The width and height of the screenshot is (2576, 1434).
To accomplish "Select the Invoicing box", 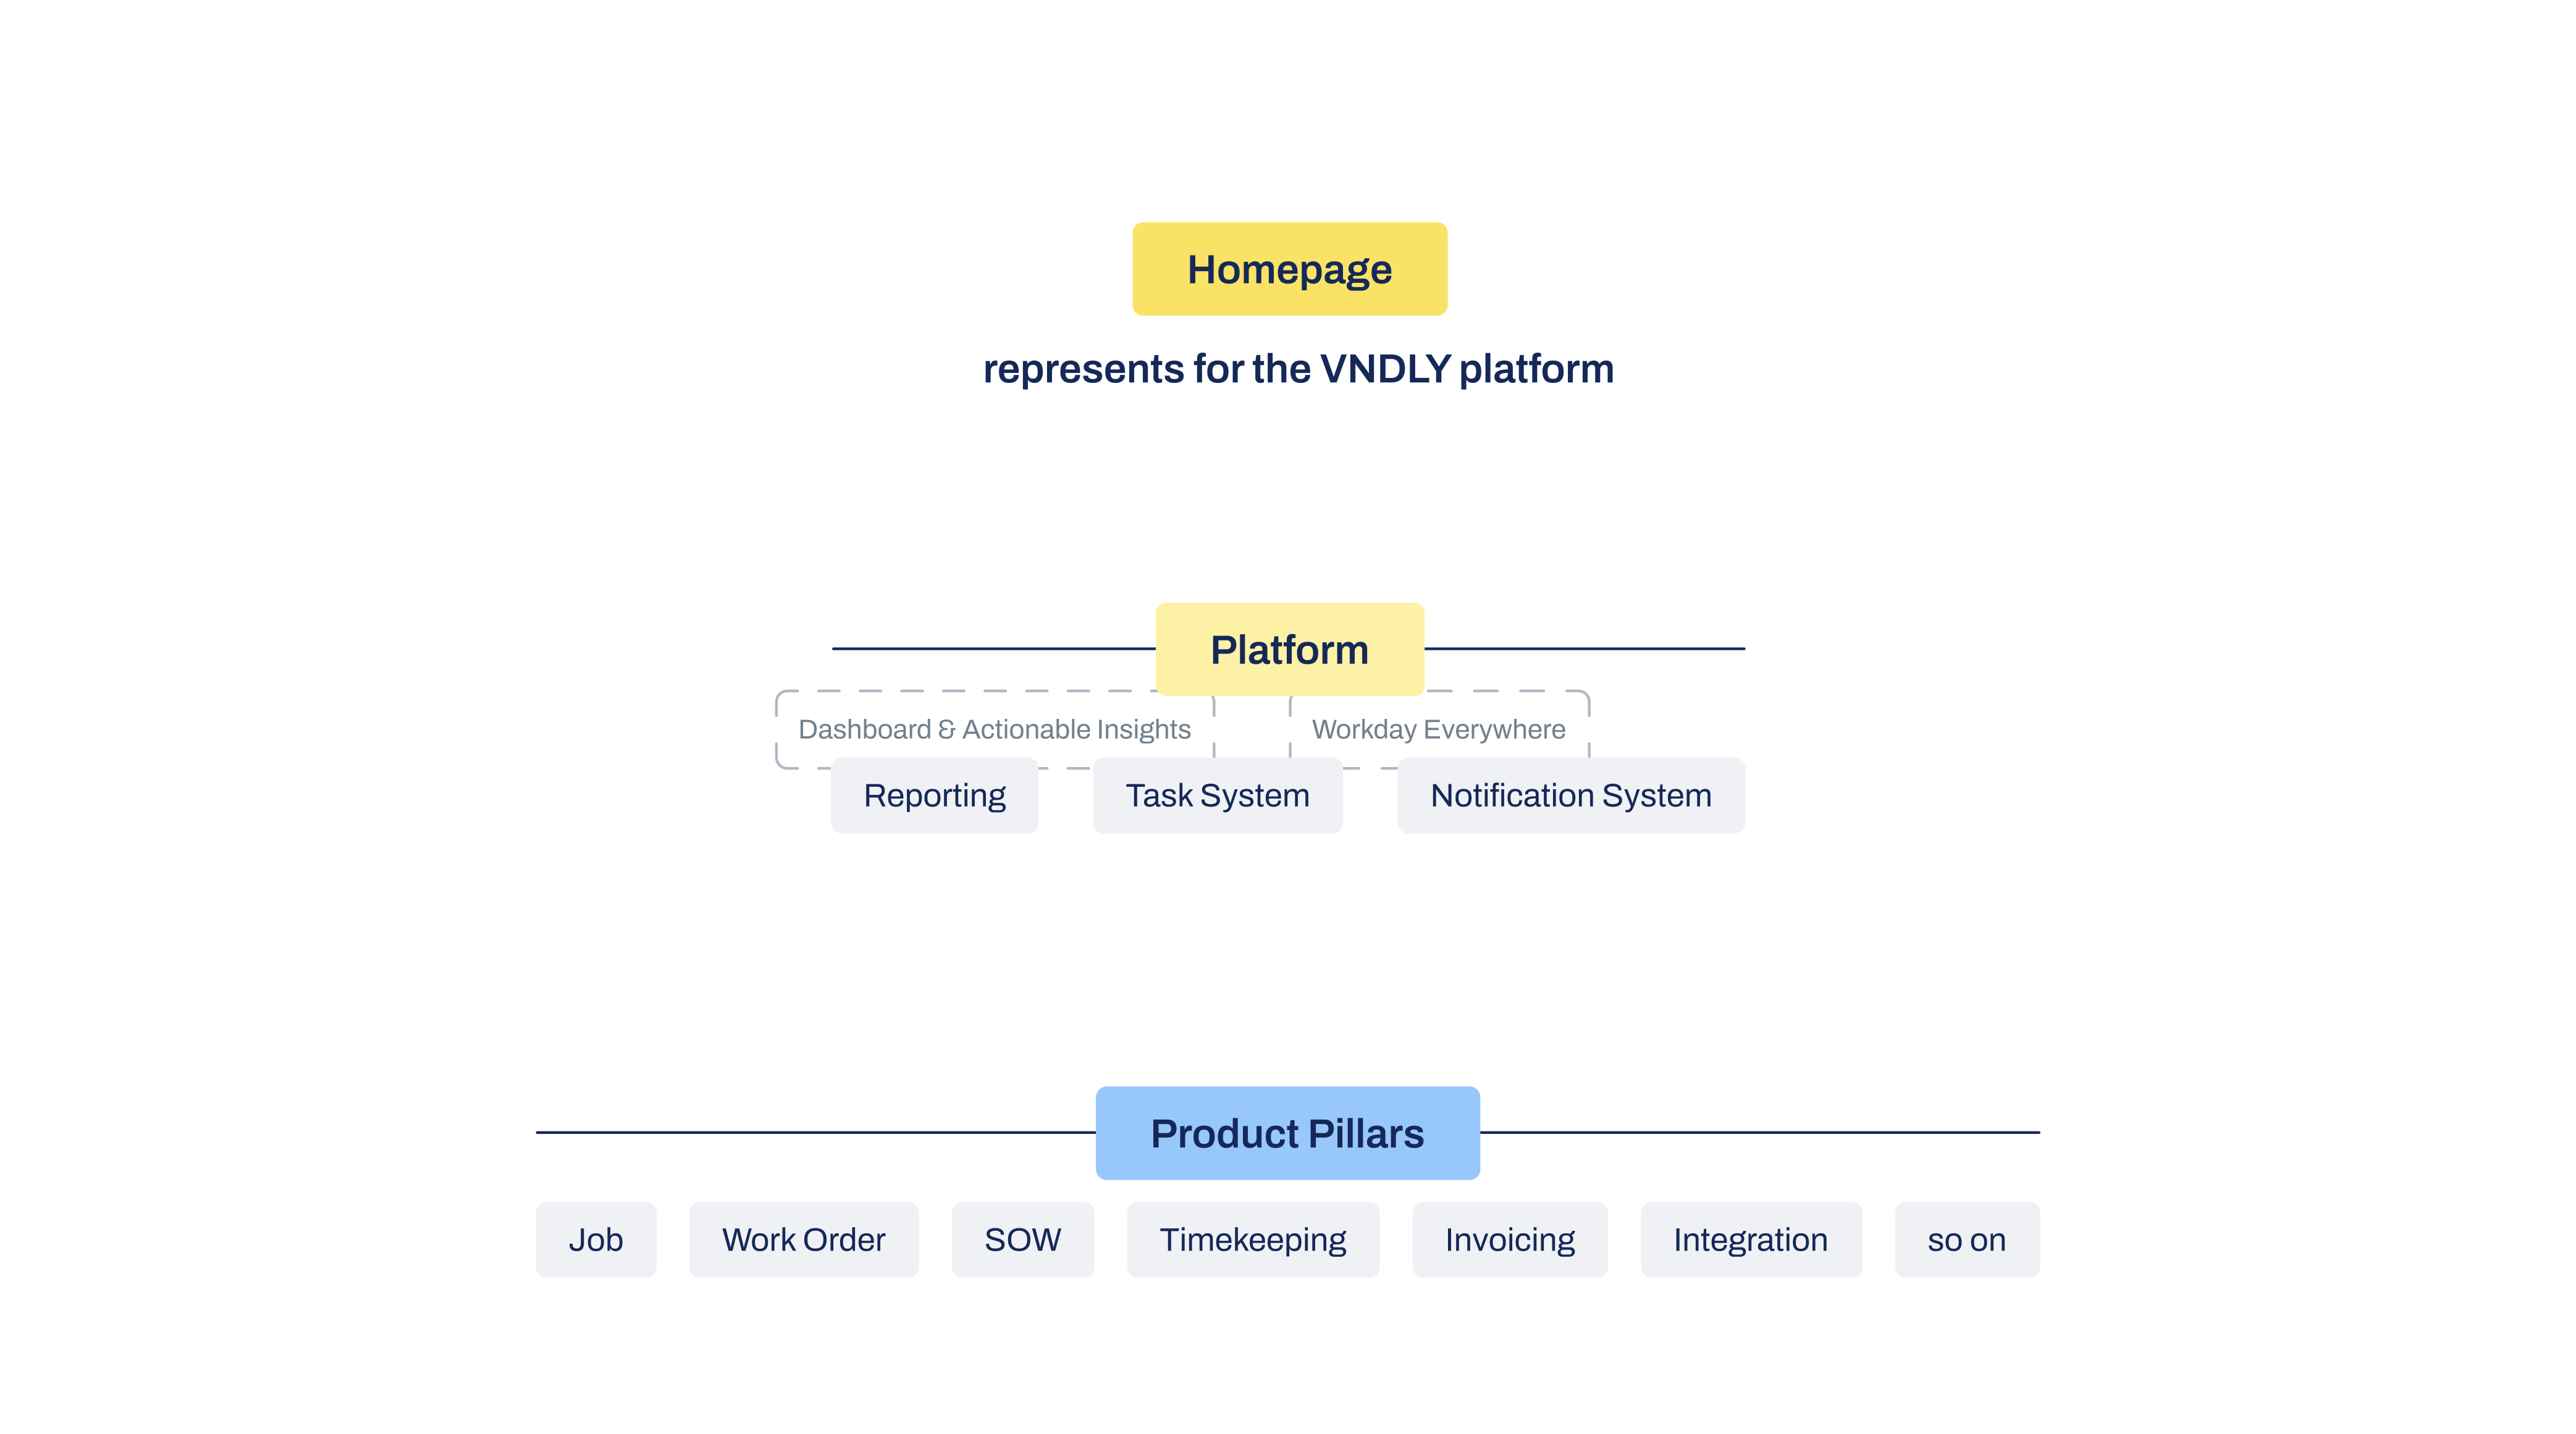I will pos(1509,1239).
